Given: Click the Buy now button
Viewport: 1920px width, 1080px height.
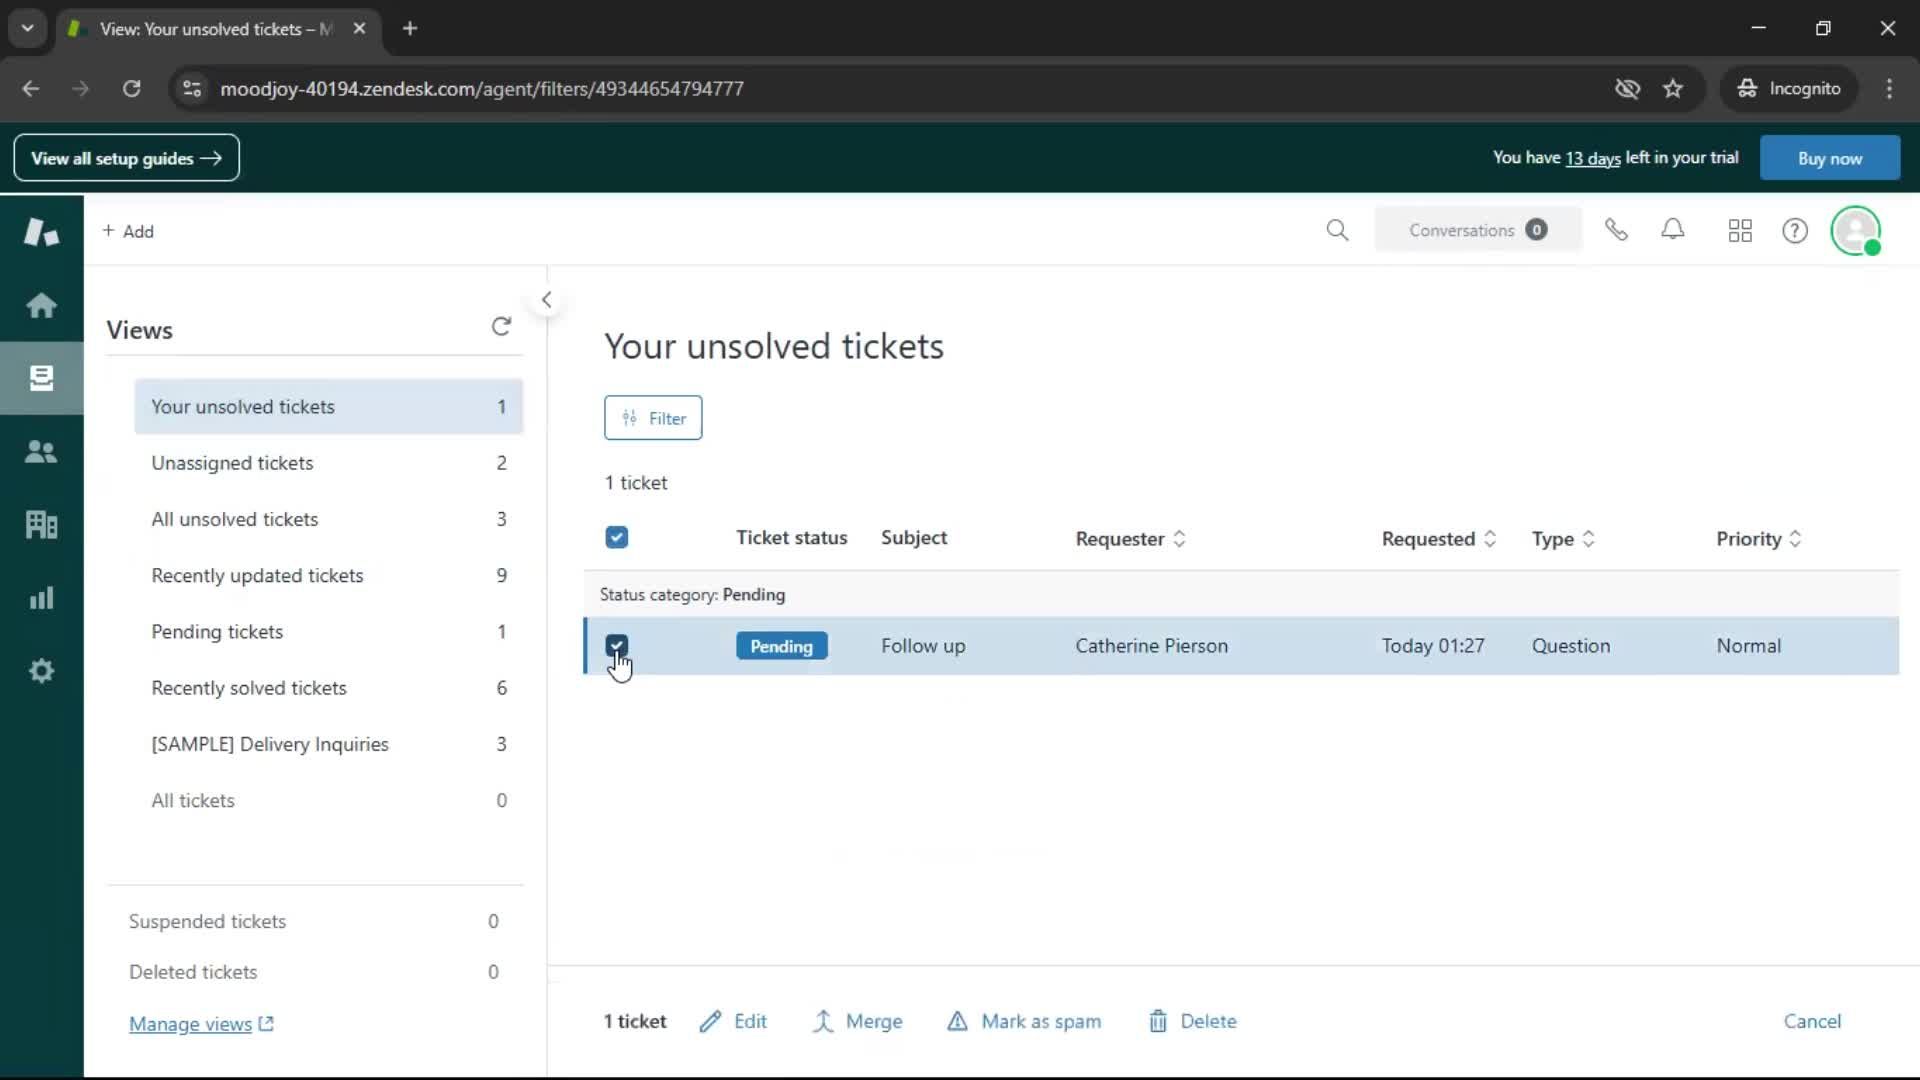Looking at the screenshot, I should 1829,158.
